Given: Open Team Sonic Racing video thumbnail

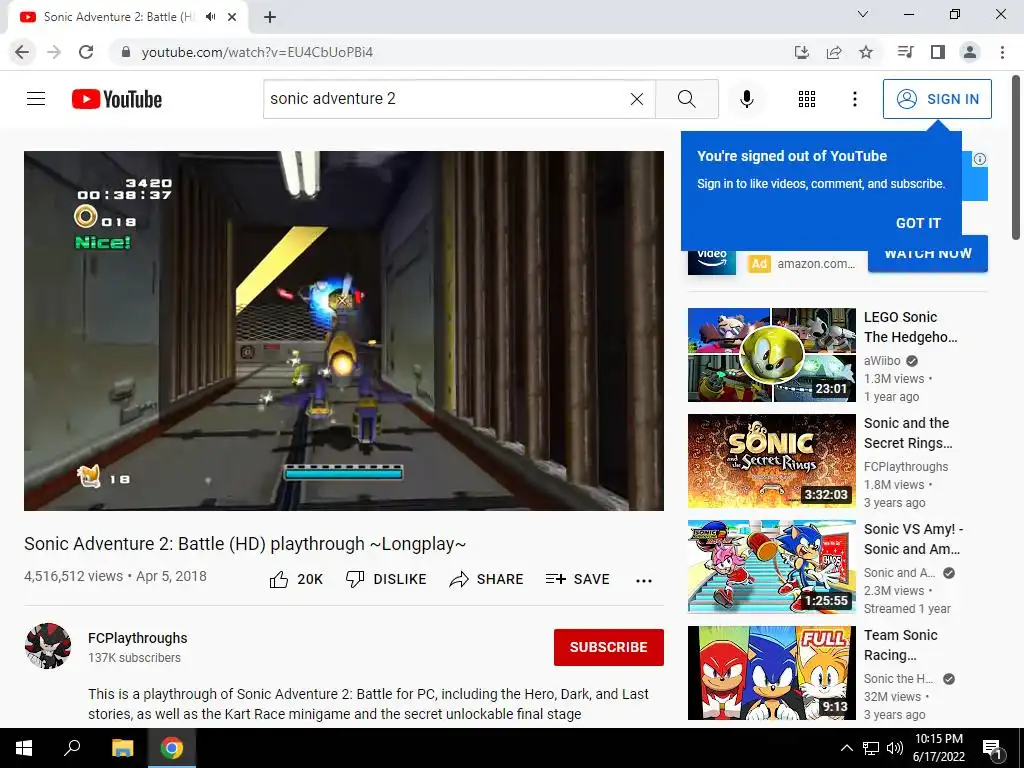Looking at the screenshot, I should tap(771, 673).
